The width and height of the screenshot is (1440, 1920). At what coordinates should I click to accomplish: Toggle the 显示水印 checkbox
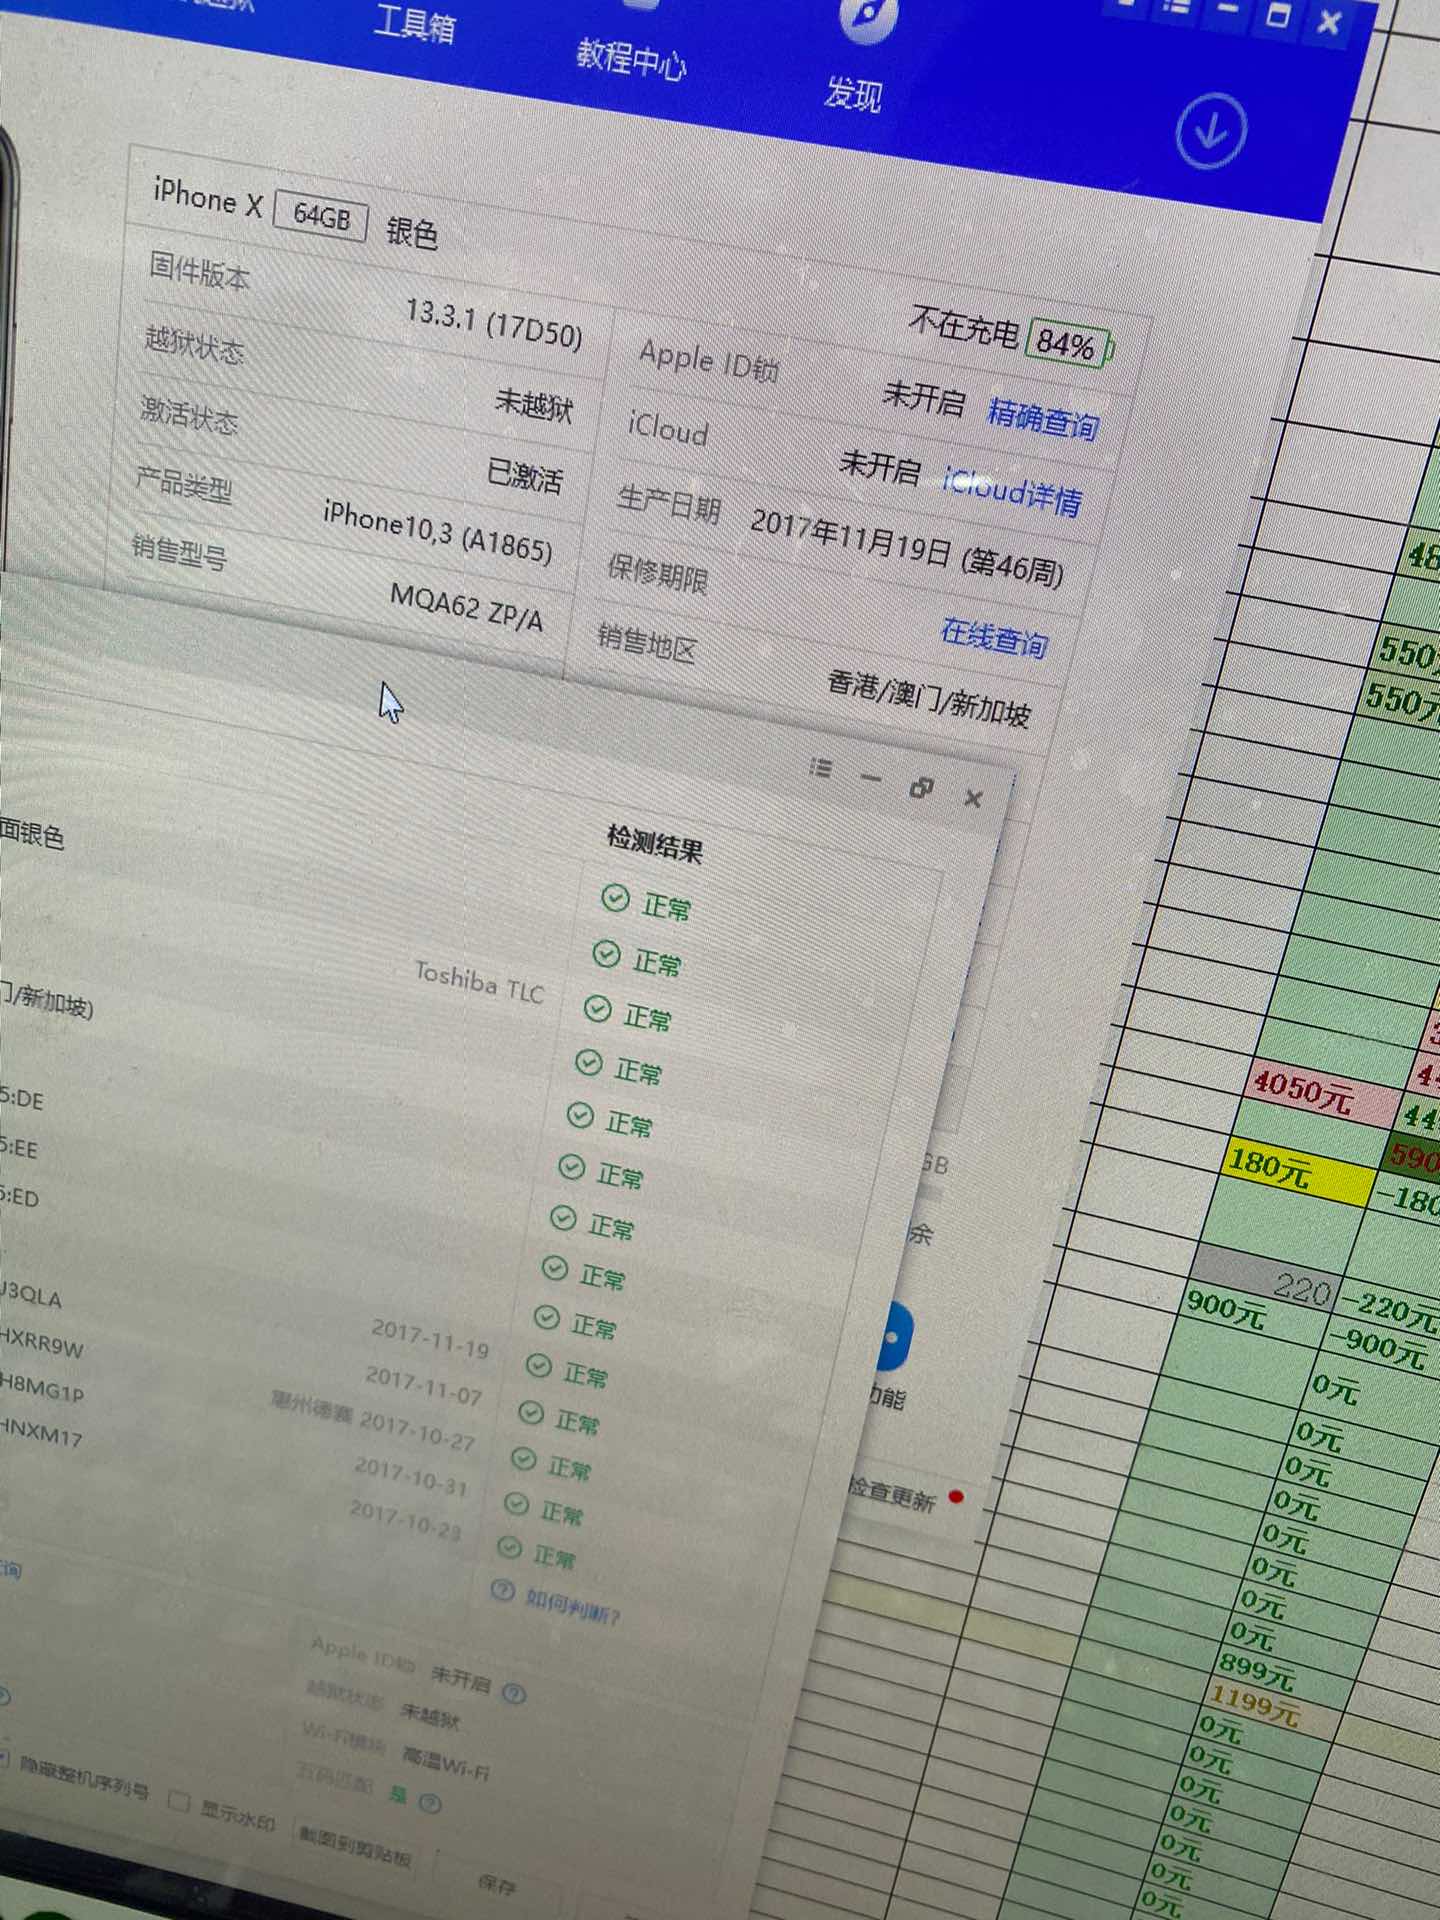click(x=179, y=1802)
